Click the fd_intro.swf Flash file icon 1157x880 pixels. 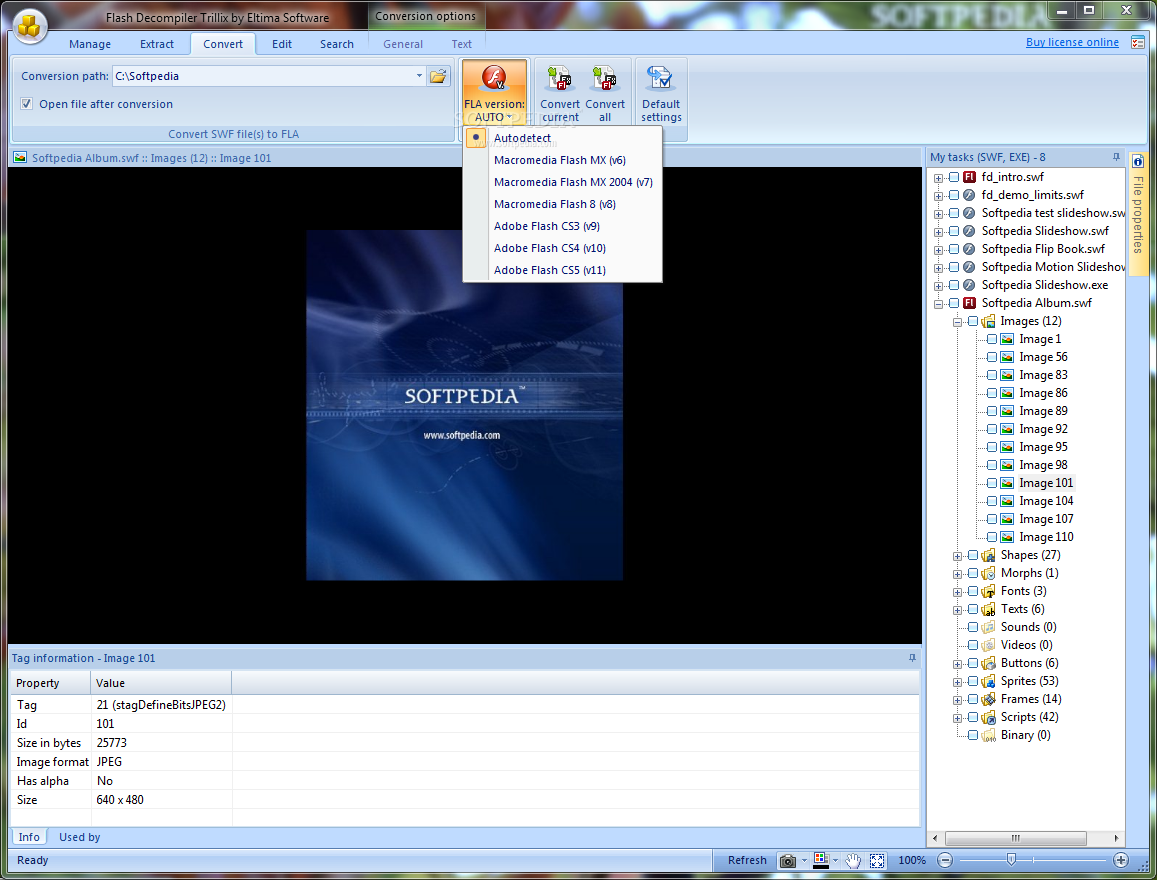click(x=970, y=177)
